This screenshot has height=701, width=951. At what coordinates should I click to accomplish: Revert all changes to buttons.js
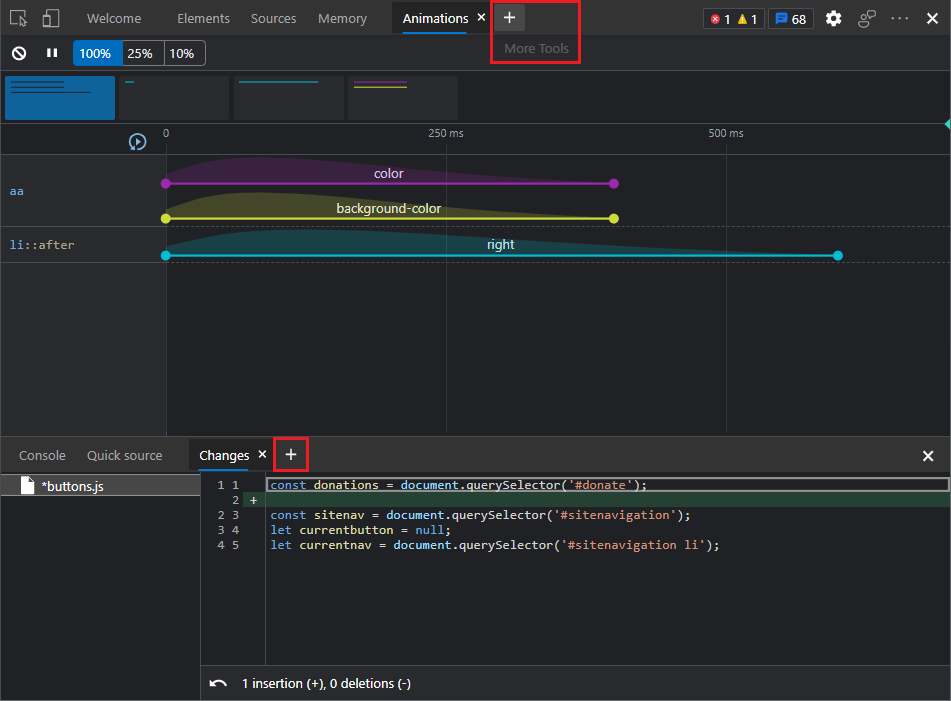click(218, 683)
